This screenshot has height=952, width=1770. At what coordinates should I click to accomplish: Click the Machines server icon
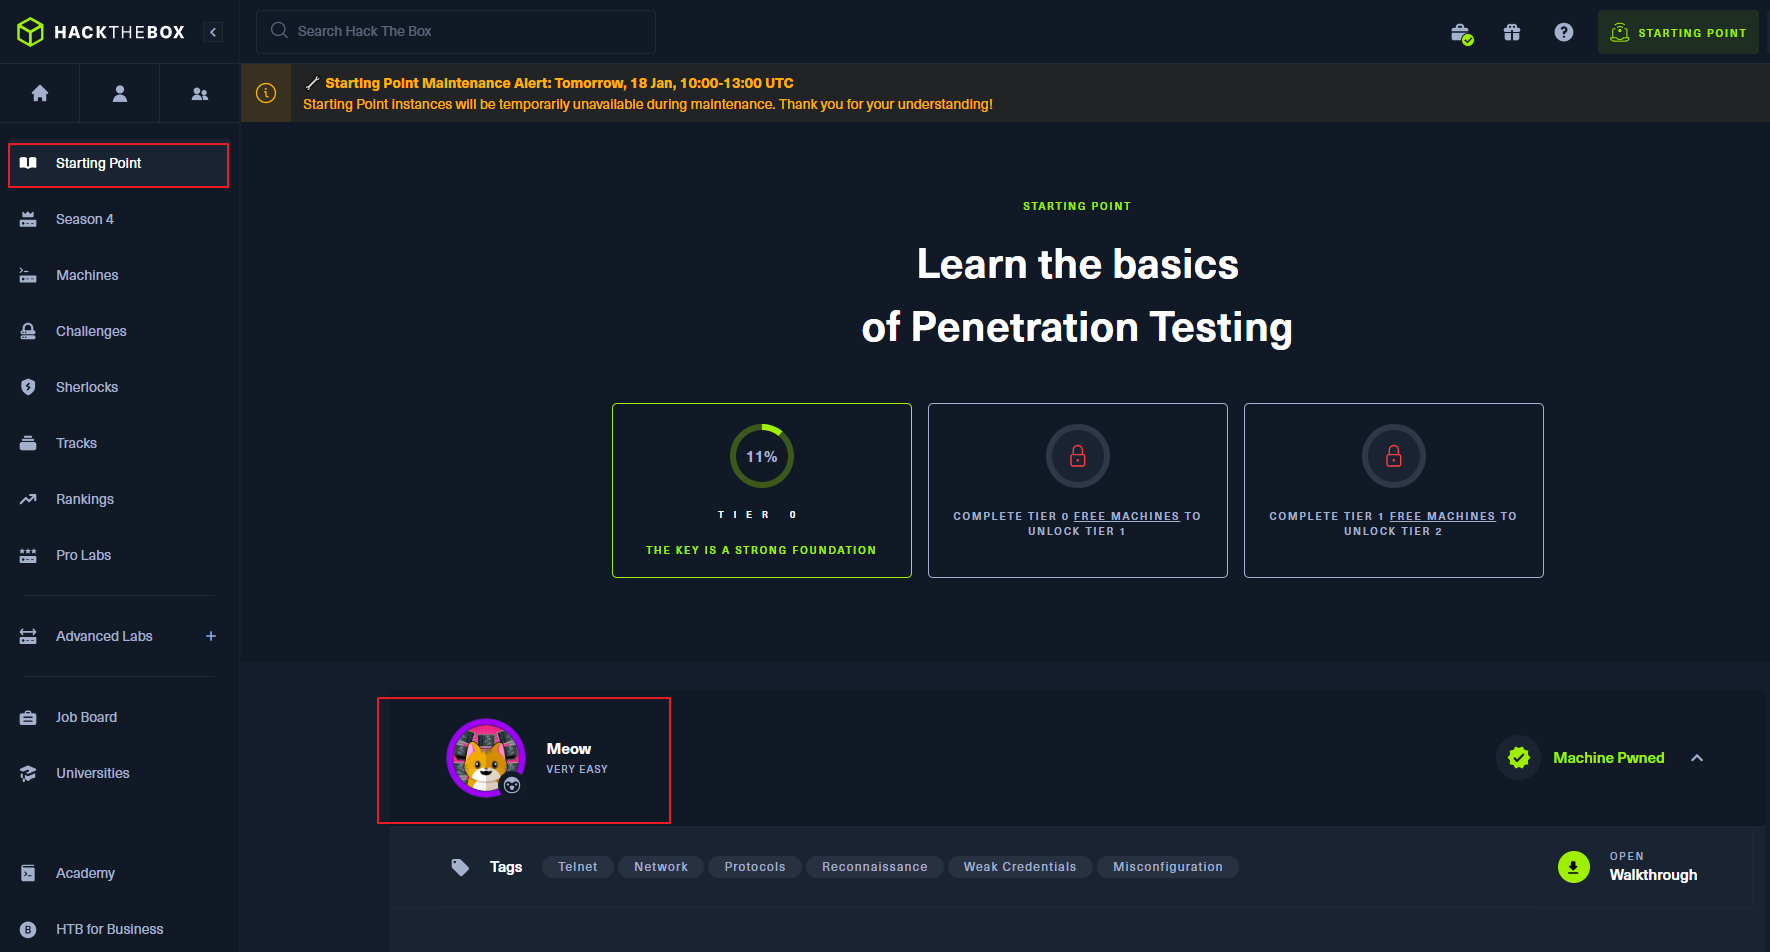click(28, 275)
